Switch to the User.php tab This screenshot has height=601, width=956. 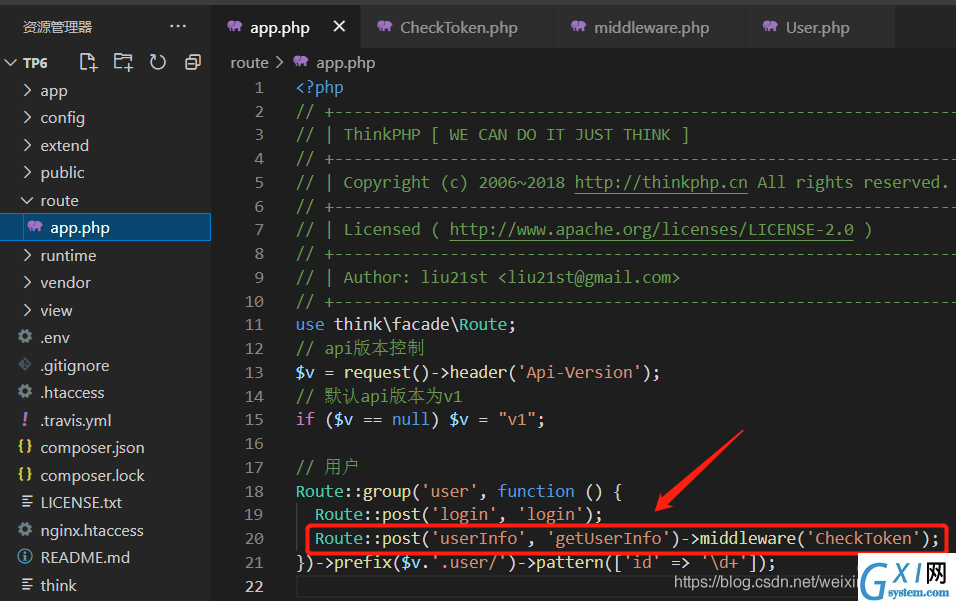tap(820, 27)
